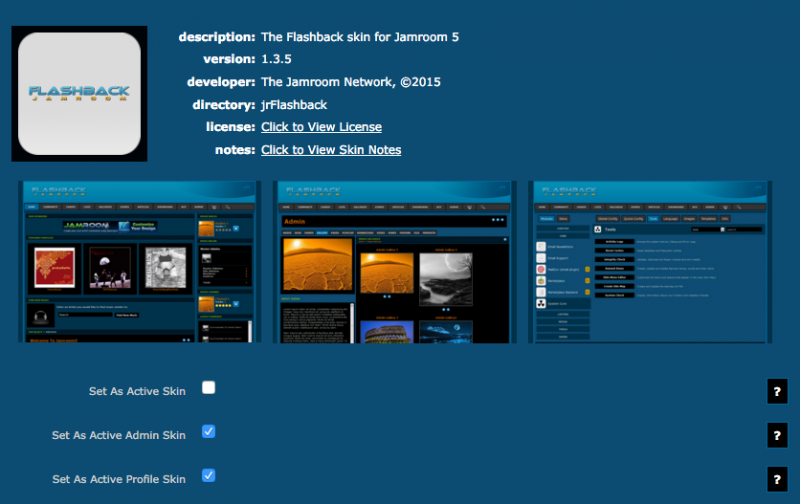Uncheck Set As Active Profile Skin
The image size is (800, 504).
pyautogui.click(x=208, y=475)
